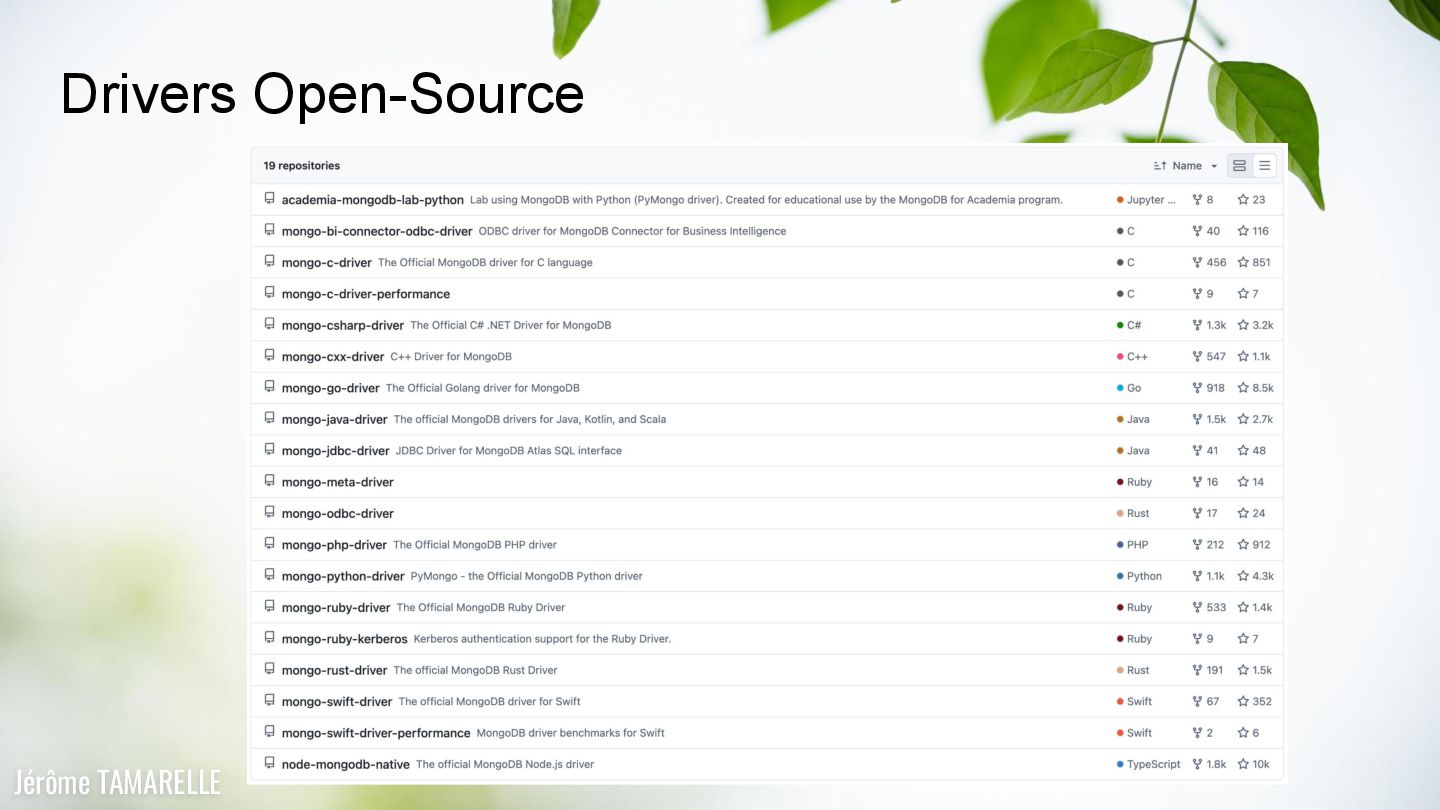Click the fork icon showing 918 forks
The width and height of the screenshot is (1440, 810).
(x=1197, y=388)
